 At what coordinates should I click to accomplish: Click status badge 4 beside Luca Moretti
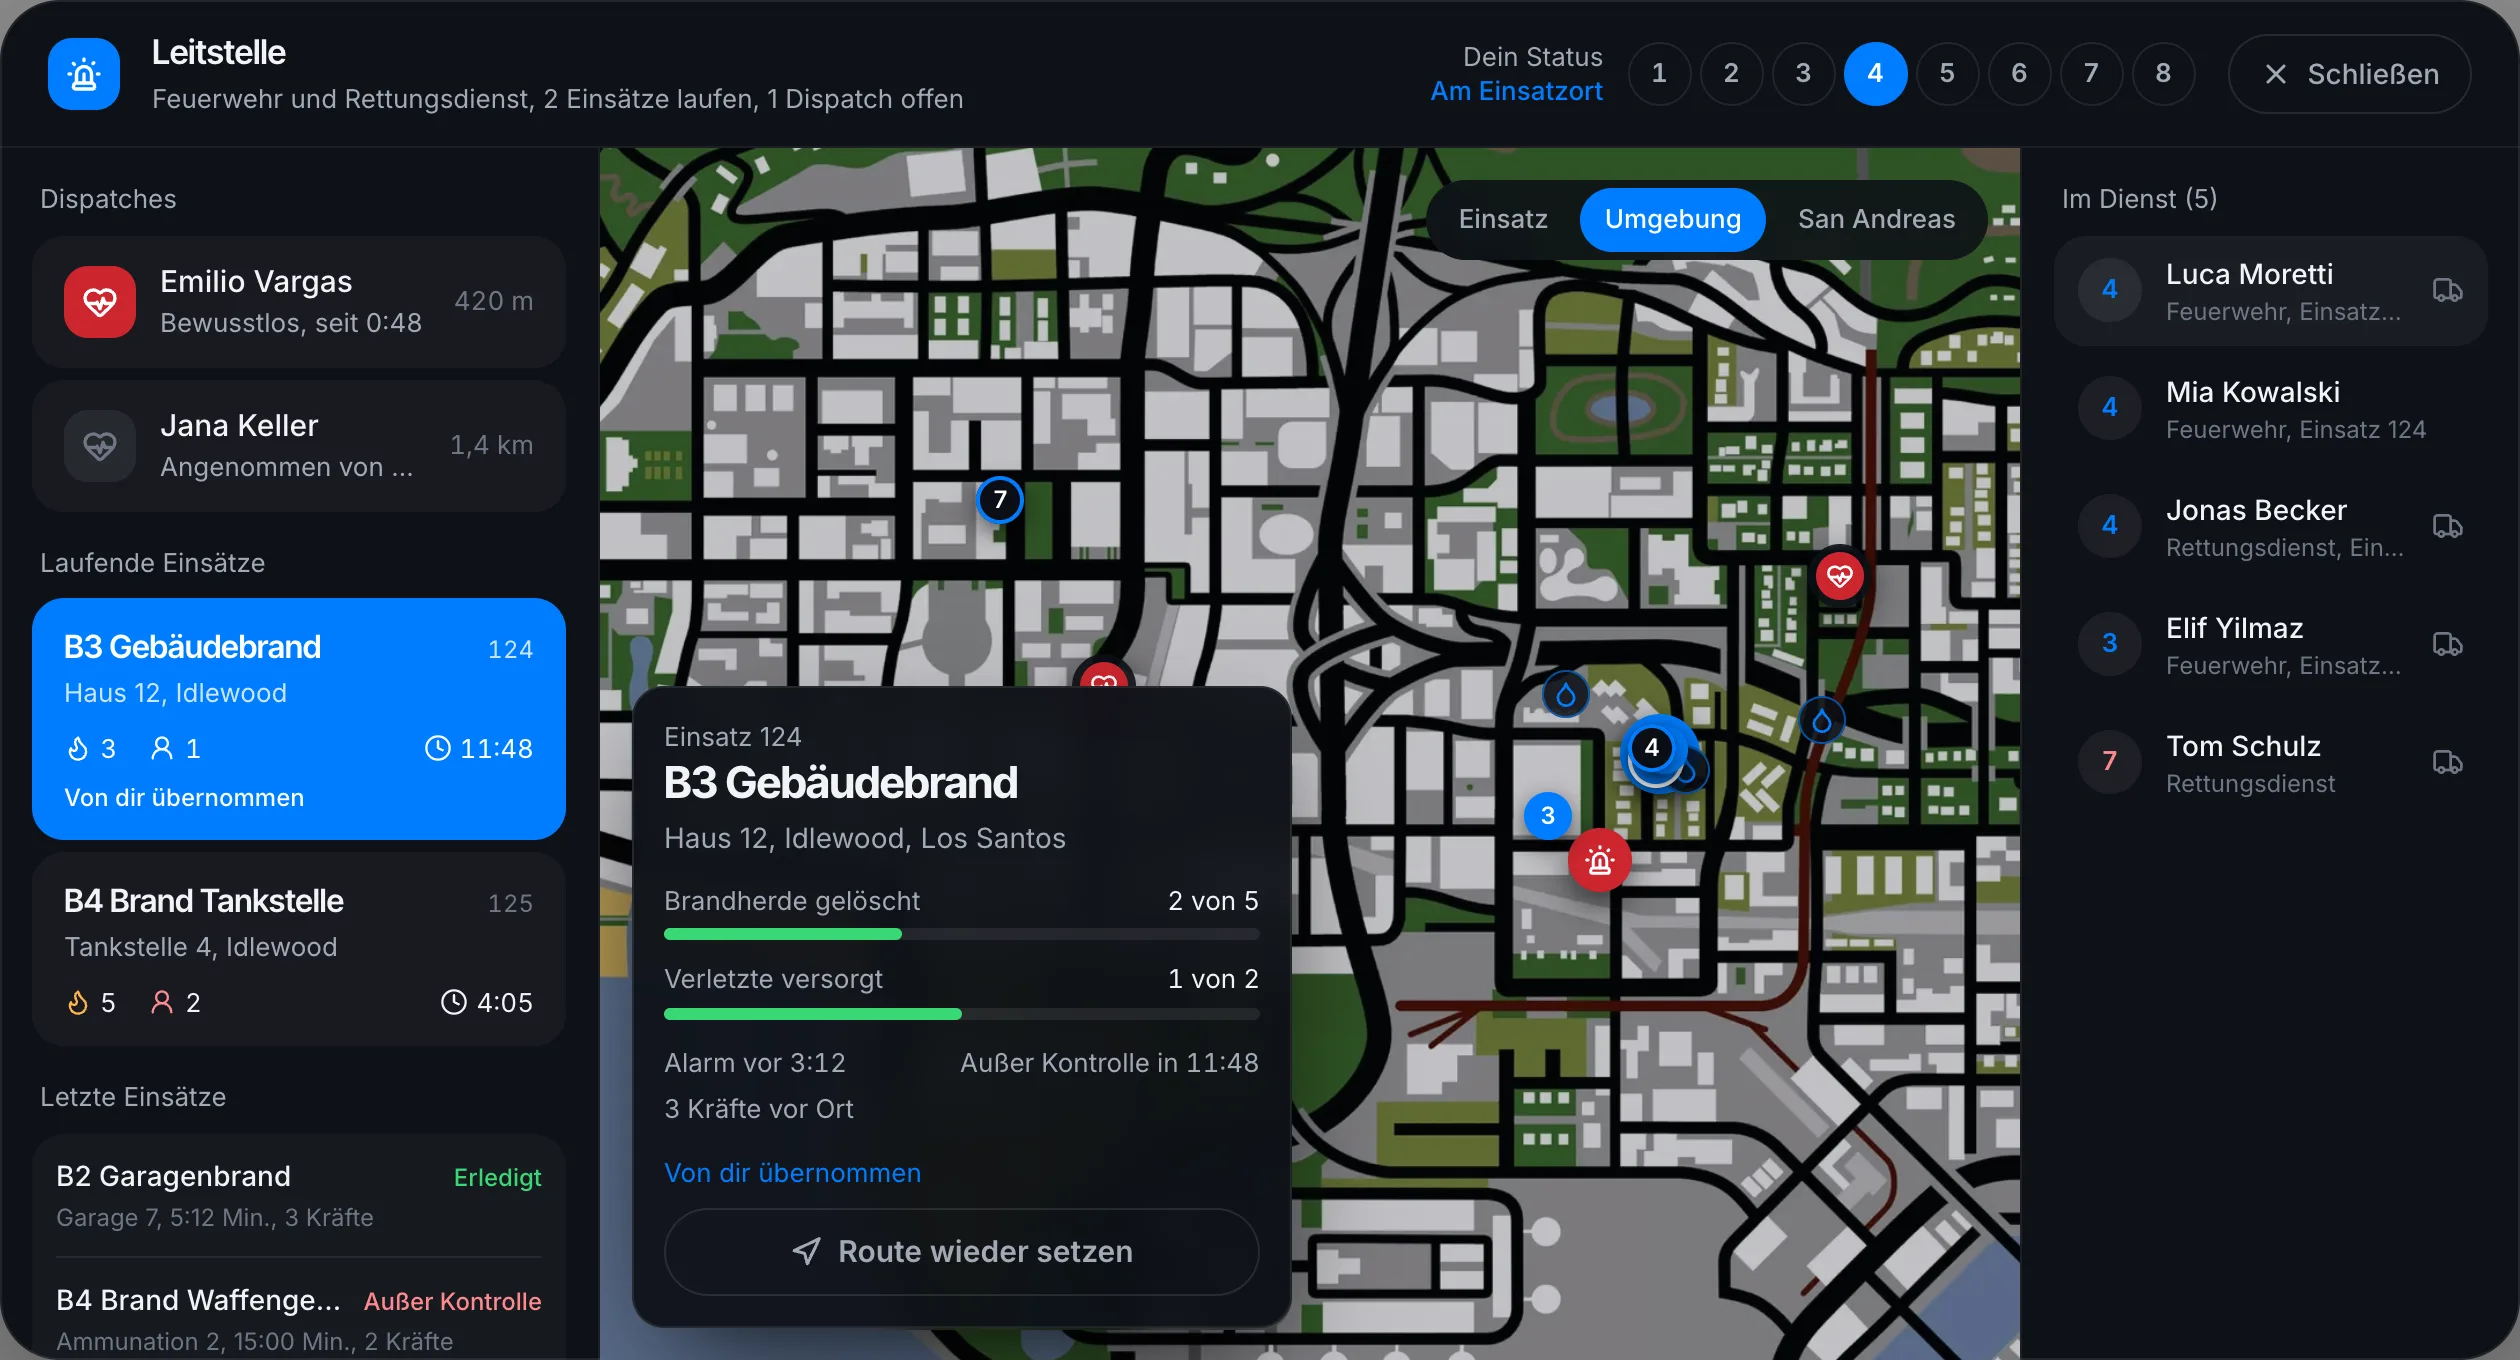click(2110, 290)
